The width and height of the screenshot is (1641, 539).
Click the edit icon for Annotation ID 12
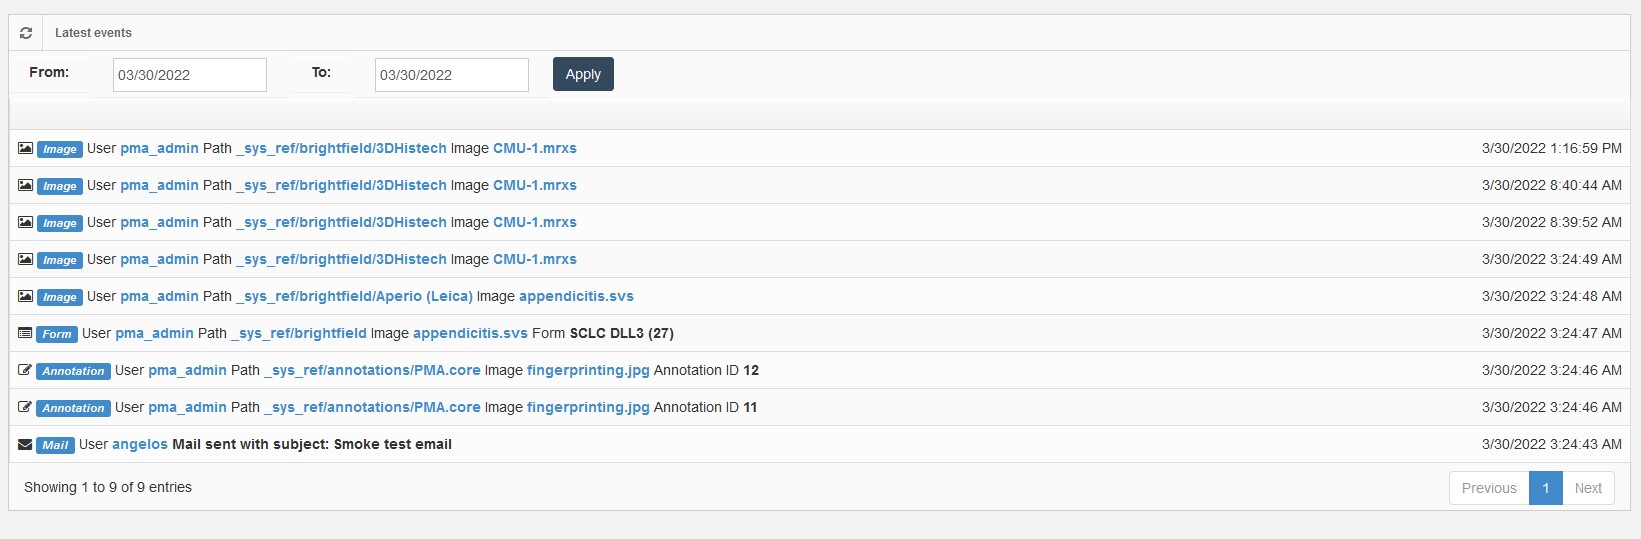point(25,371)
